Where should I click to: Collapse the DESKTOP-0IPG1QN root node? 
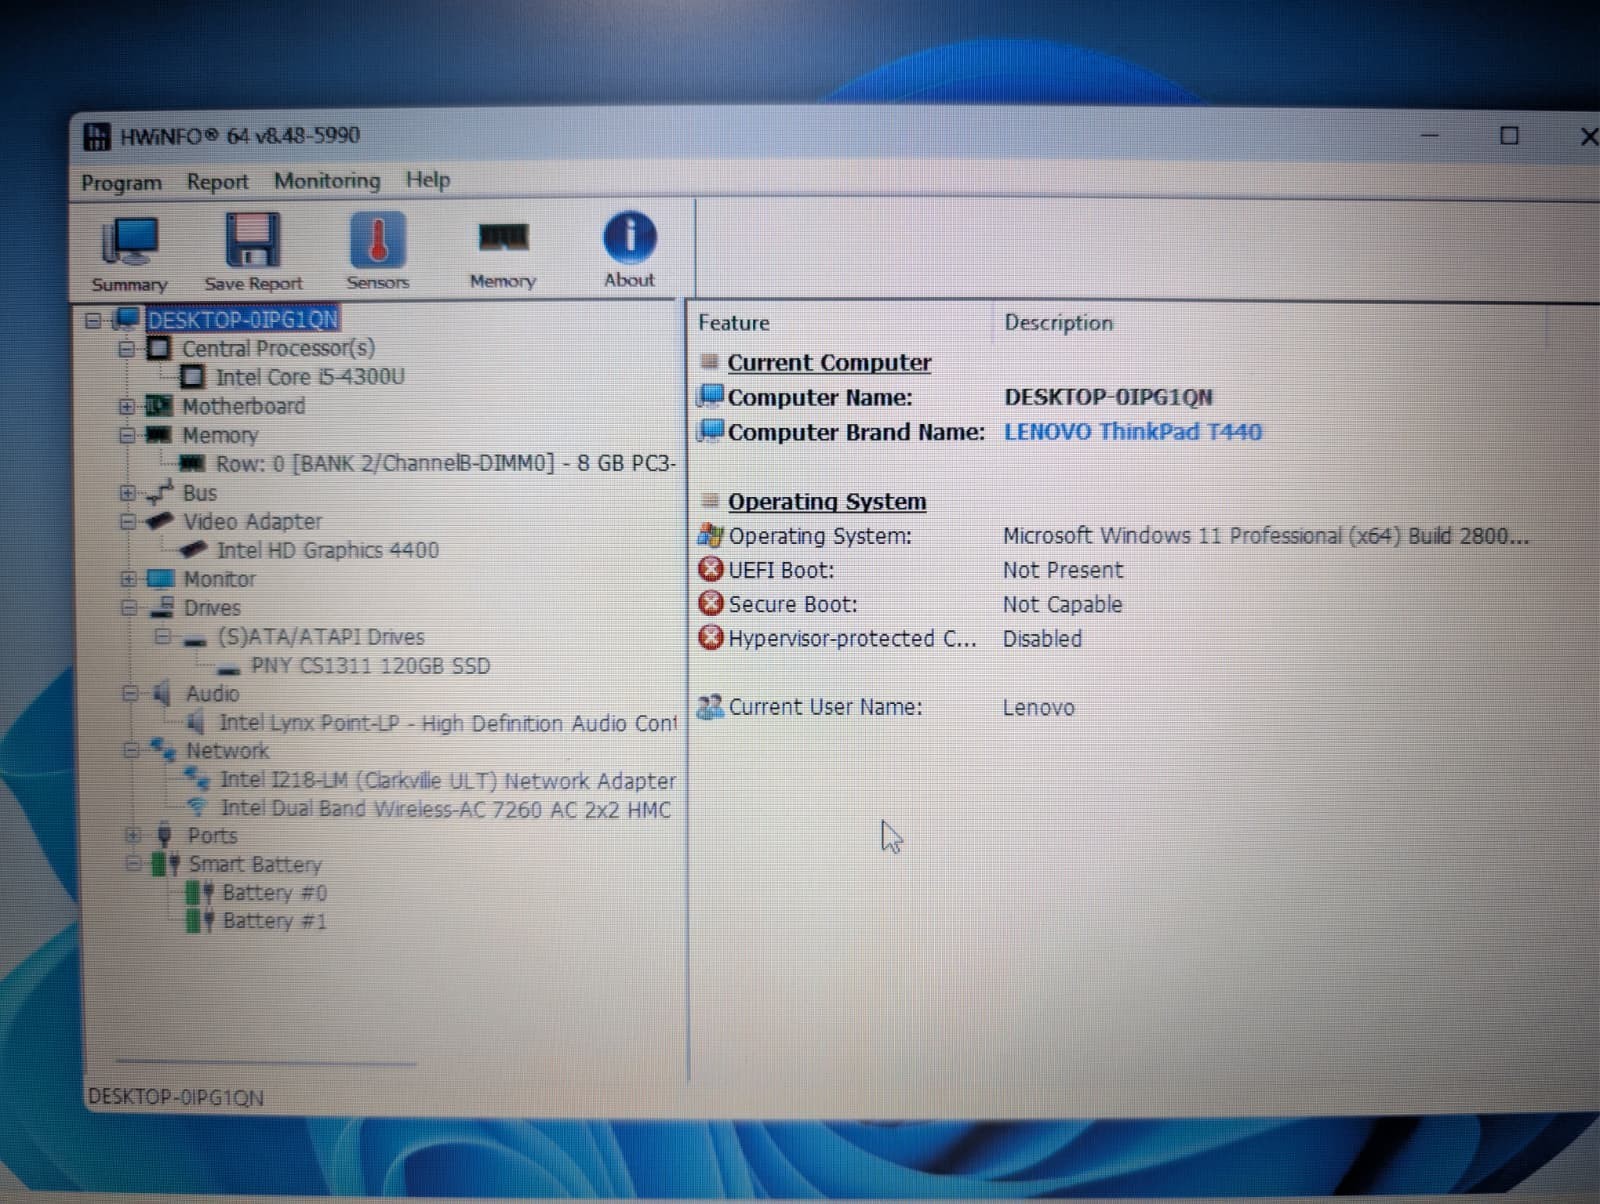[93, 321]
